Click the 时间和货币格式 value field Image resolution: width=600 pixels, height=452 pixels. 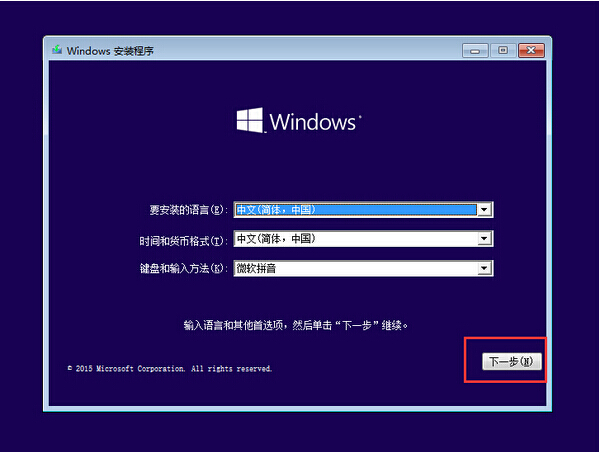point(354,239)
